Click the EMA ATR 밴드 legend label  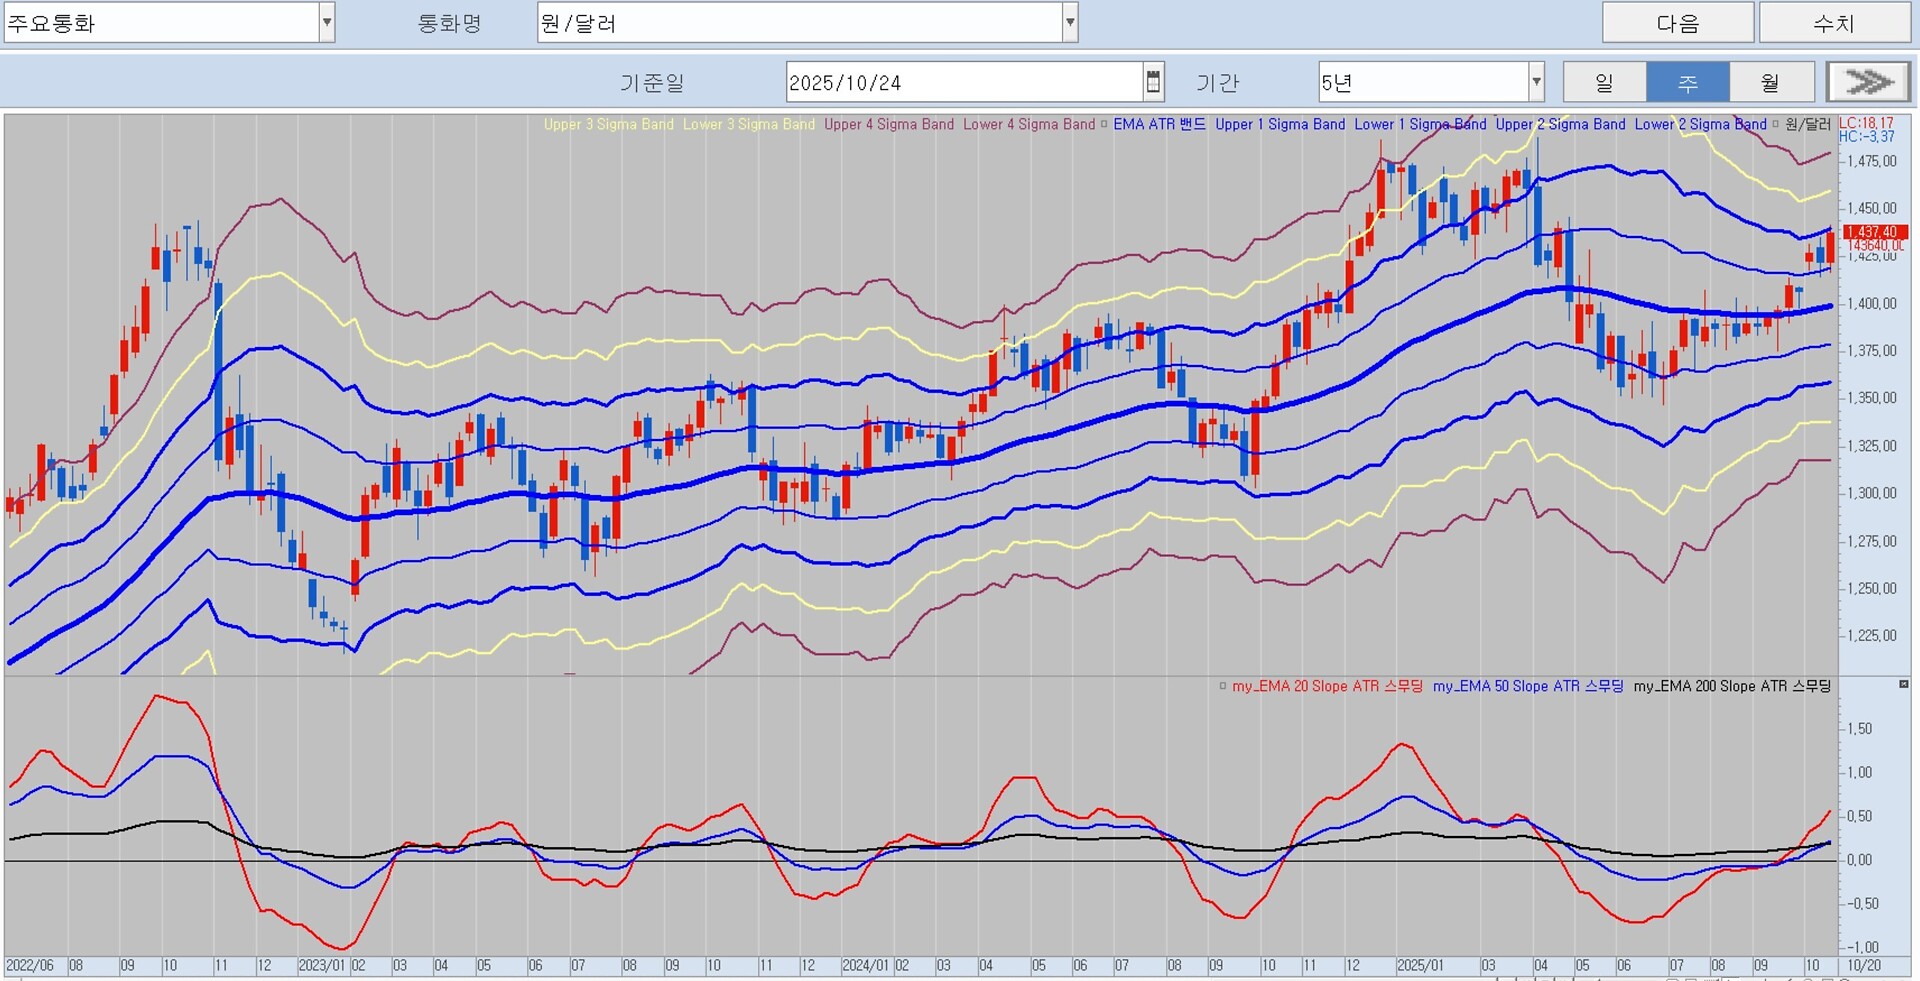(1159, 124)
